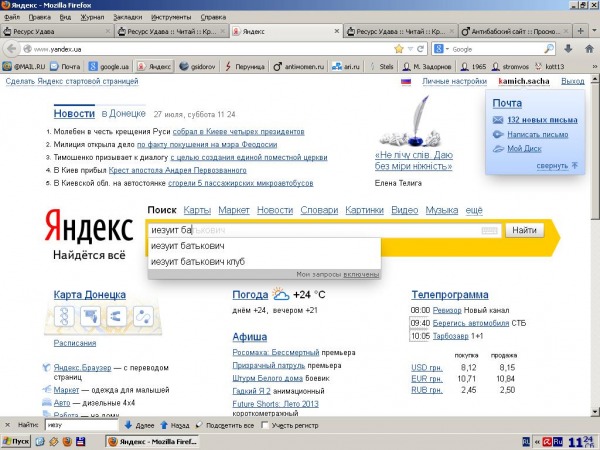
Task: Click Написать письмо link
Action: click(538, 134)
